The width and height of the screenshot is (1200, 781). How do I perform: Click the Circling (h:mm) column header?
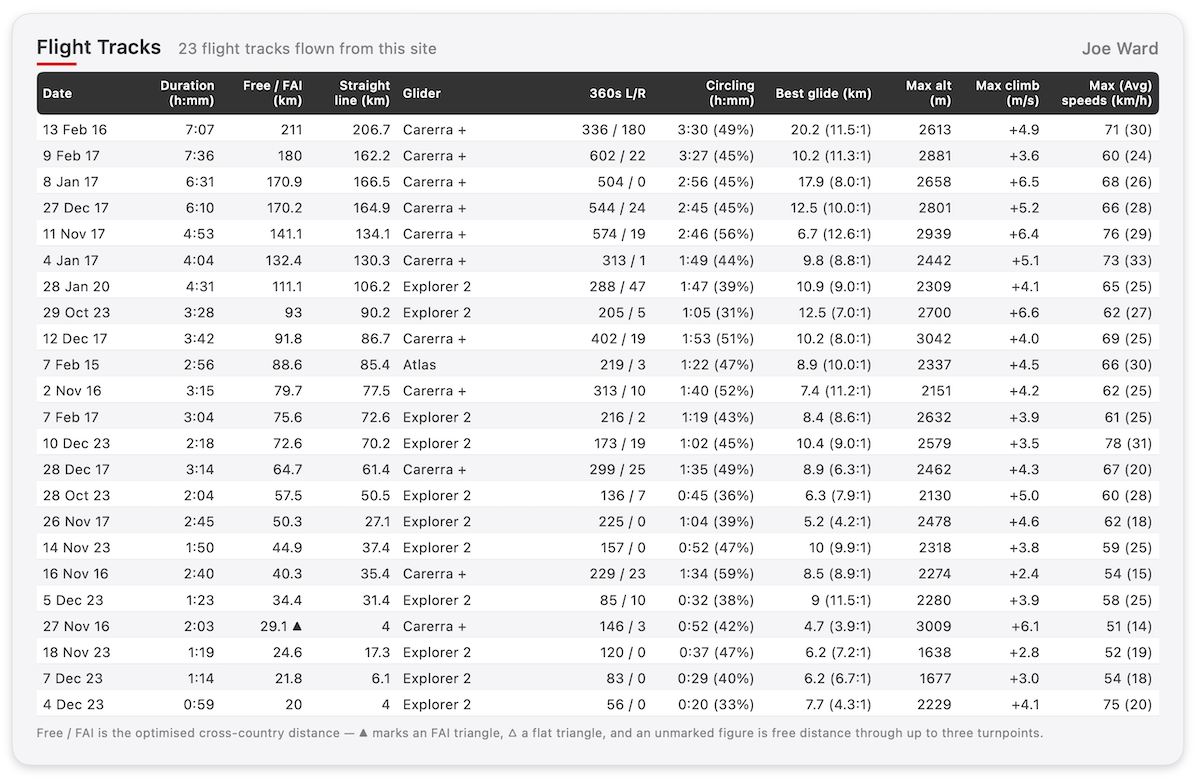click(730, 93)
